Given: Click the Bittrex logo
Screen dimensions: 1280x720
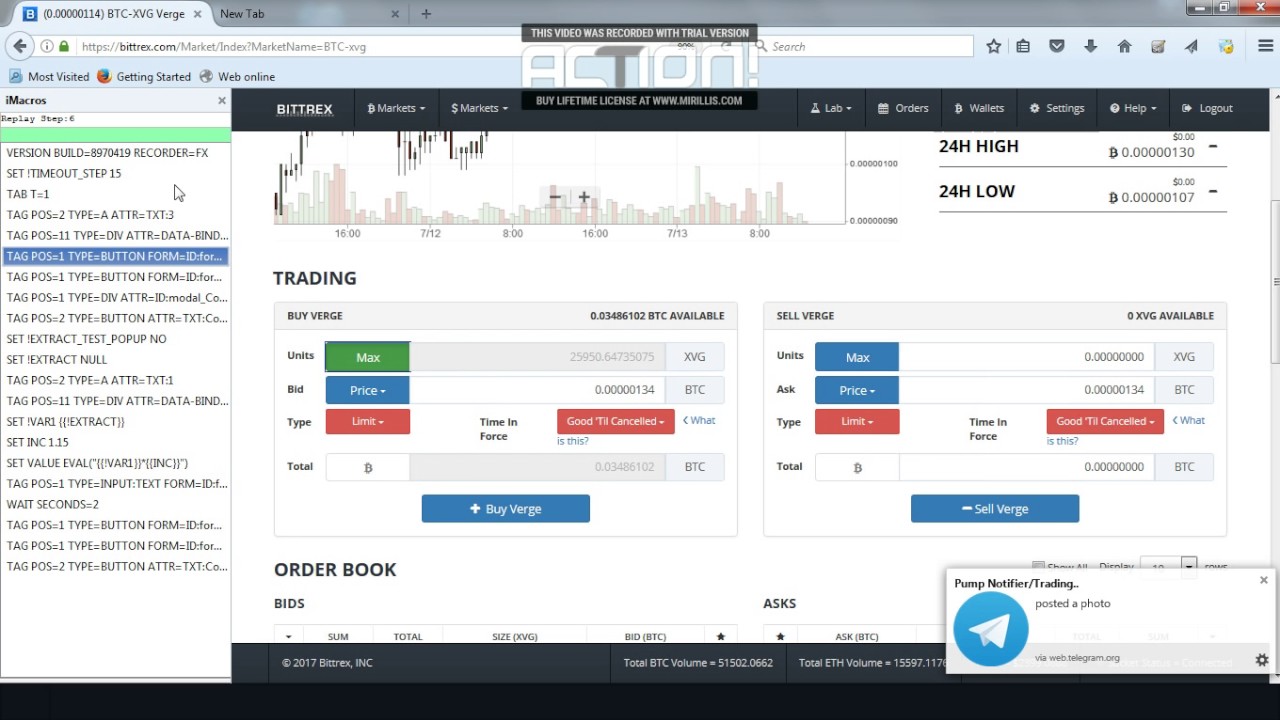Looking at the screenshot, I should click(x=304, y=109).
